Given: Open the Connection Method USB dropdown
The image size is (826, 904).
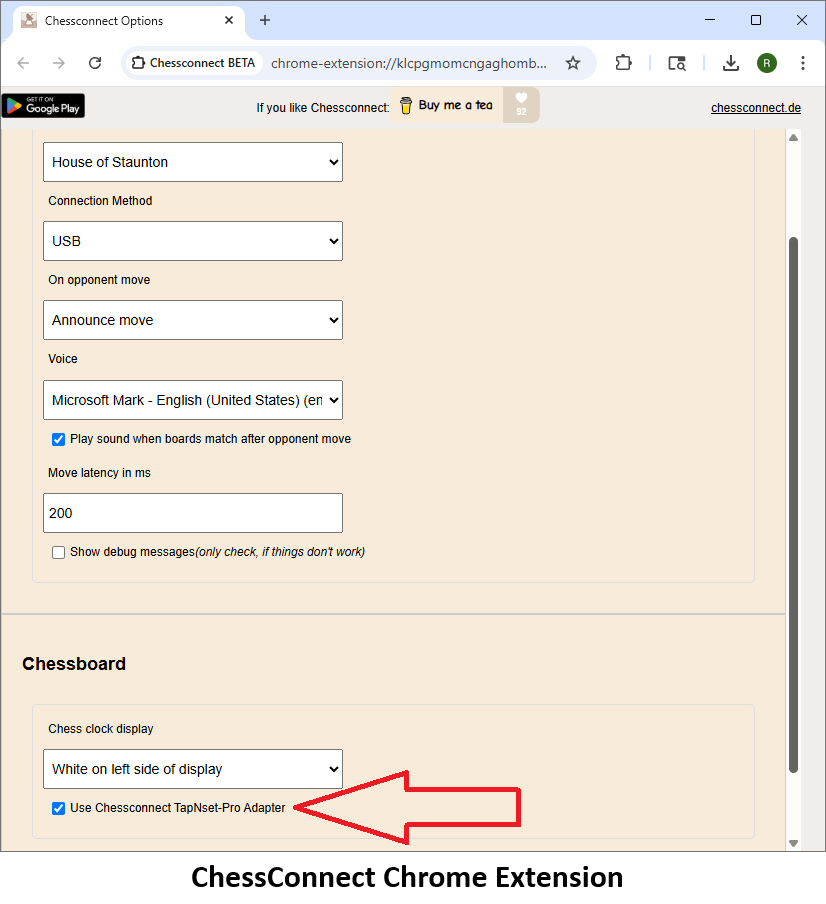Looking at the screenshot, I should tap(193, 241).
